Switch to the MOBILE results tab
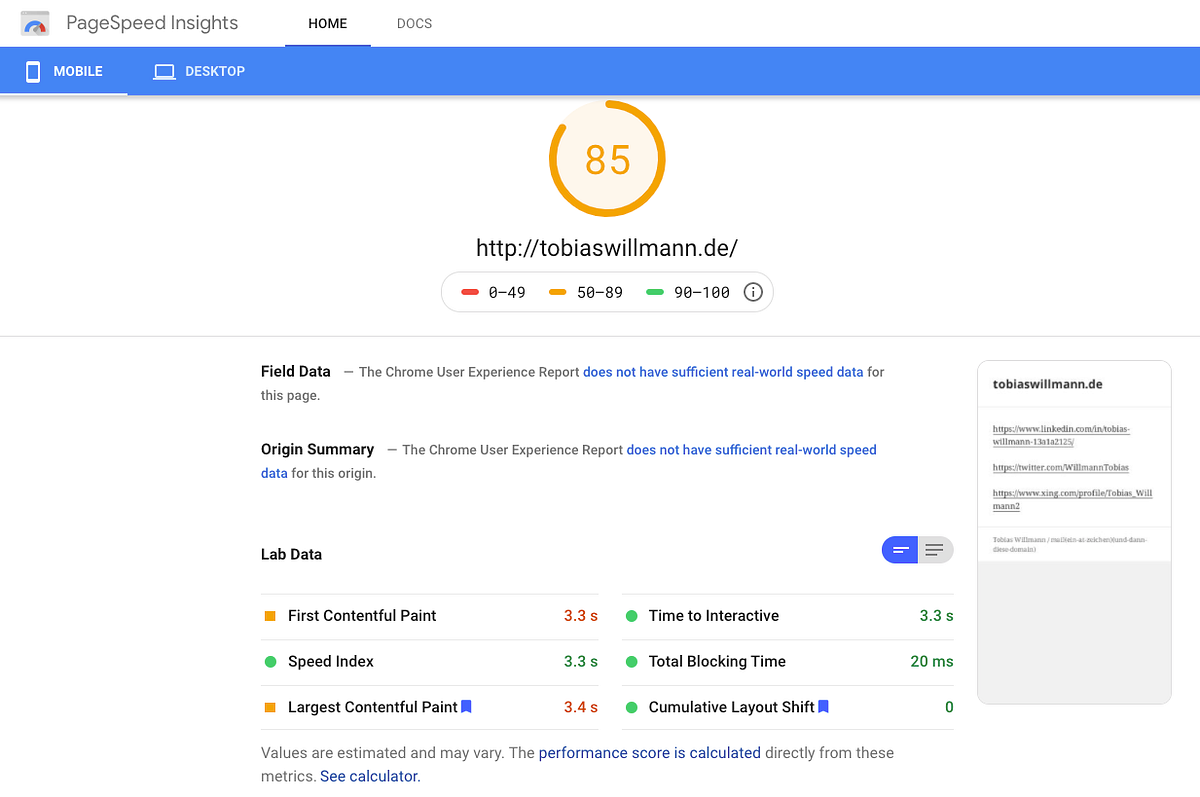 64,71
